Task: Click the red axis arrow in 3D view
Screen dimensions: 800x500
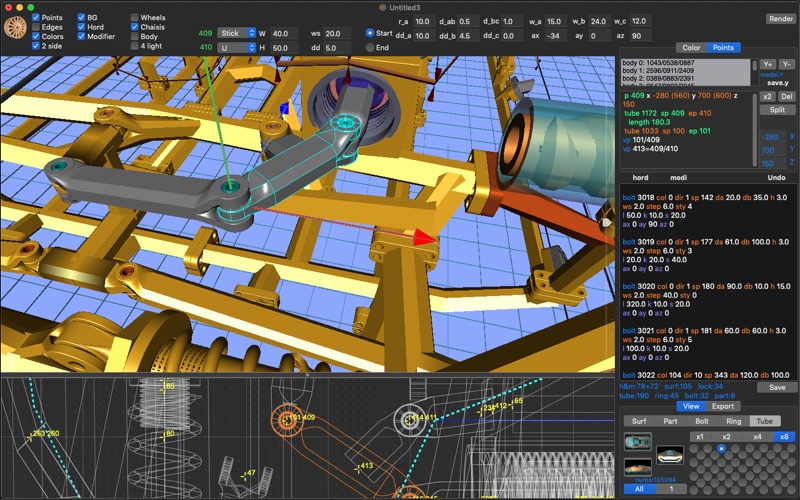Action: coord(423,237)
